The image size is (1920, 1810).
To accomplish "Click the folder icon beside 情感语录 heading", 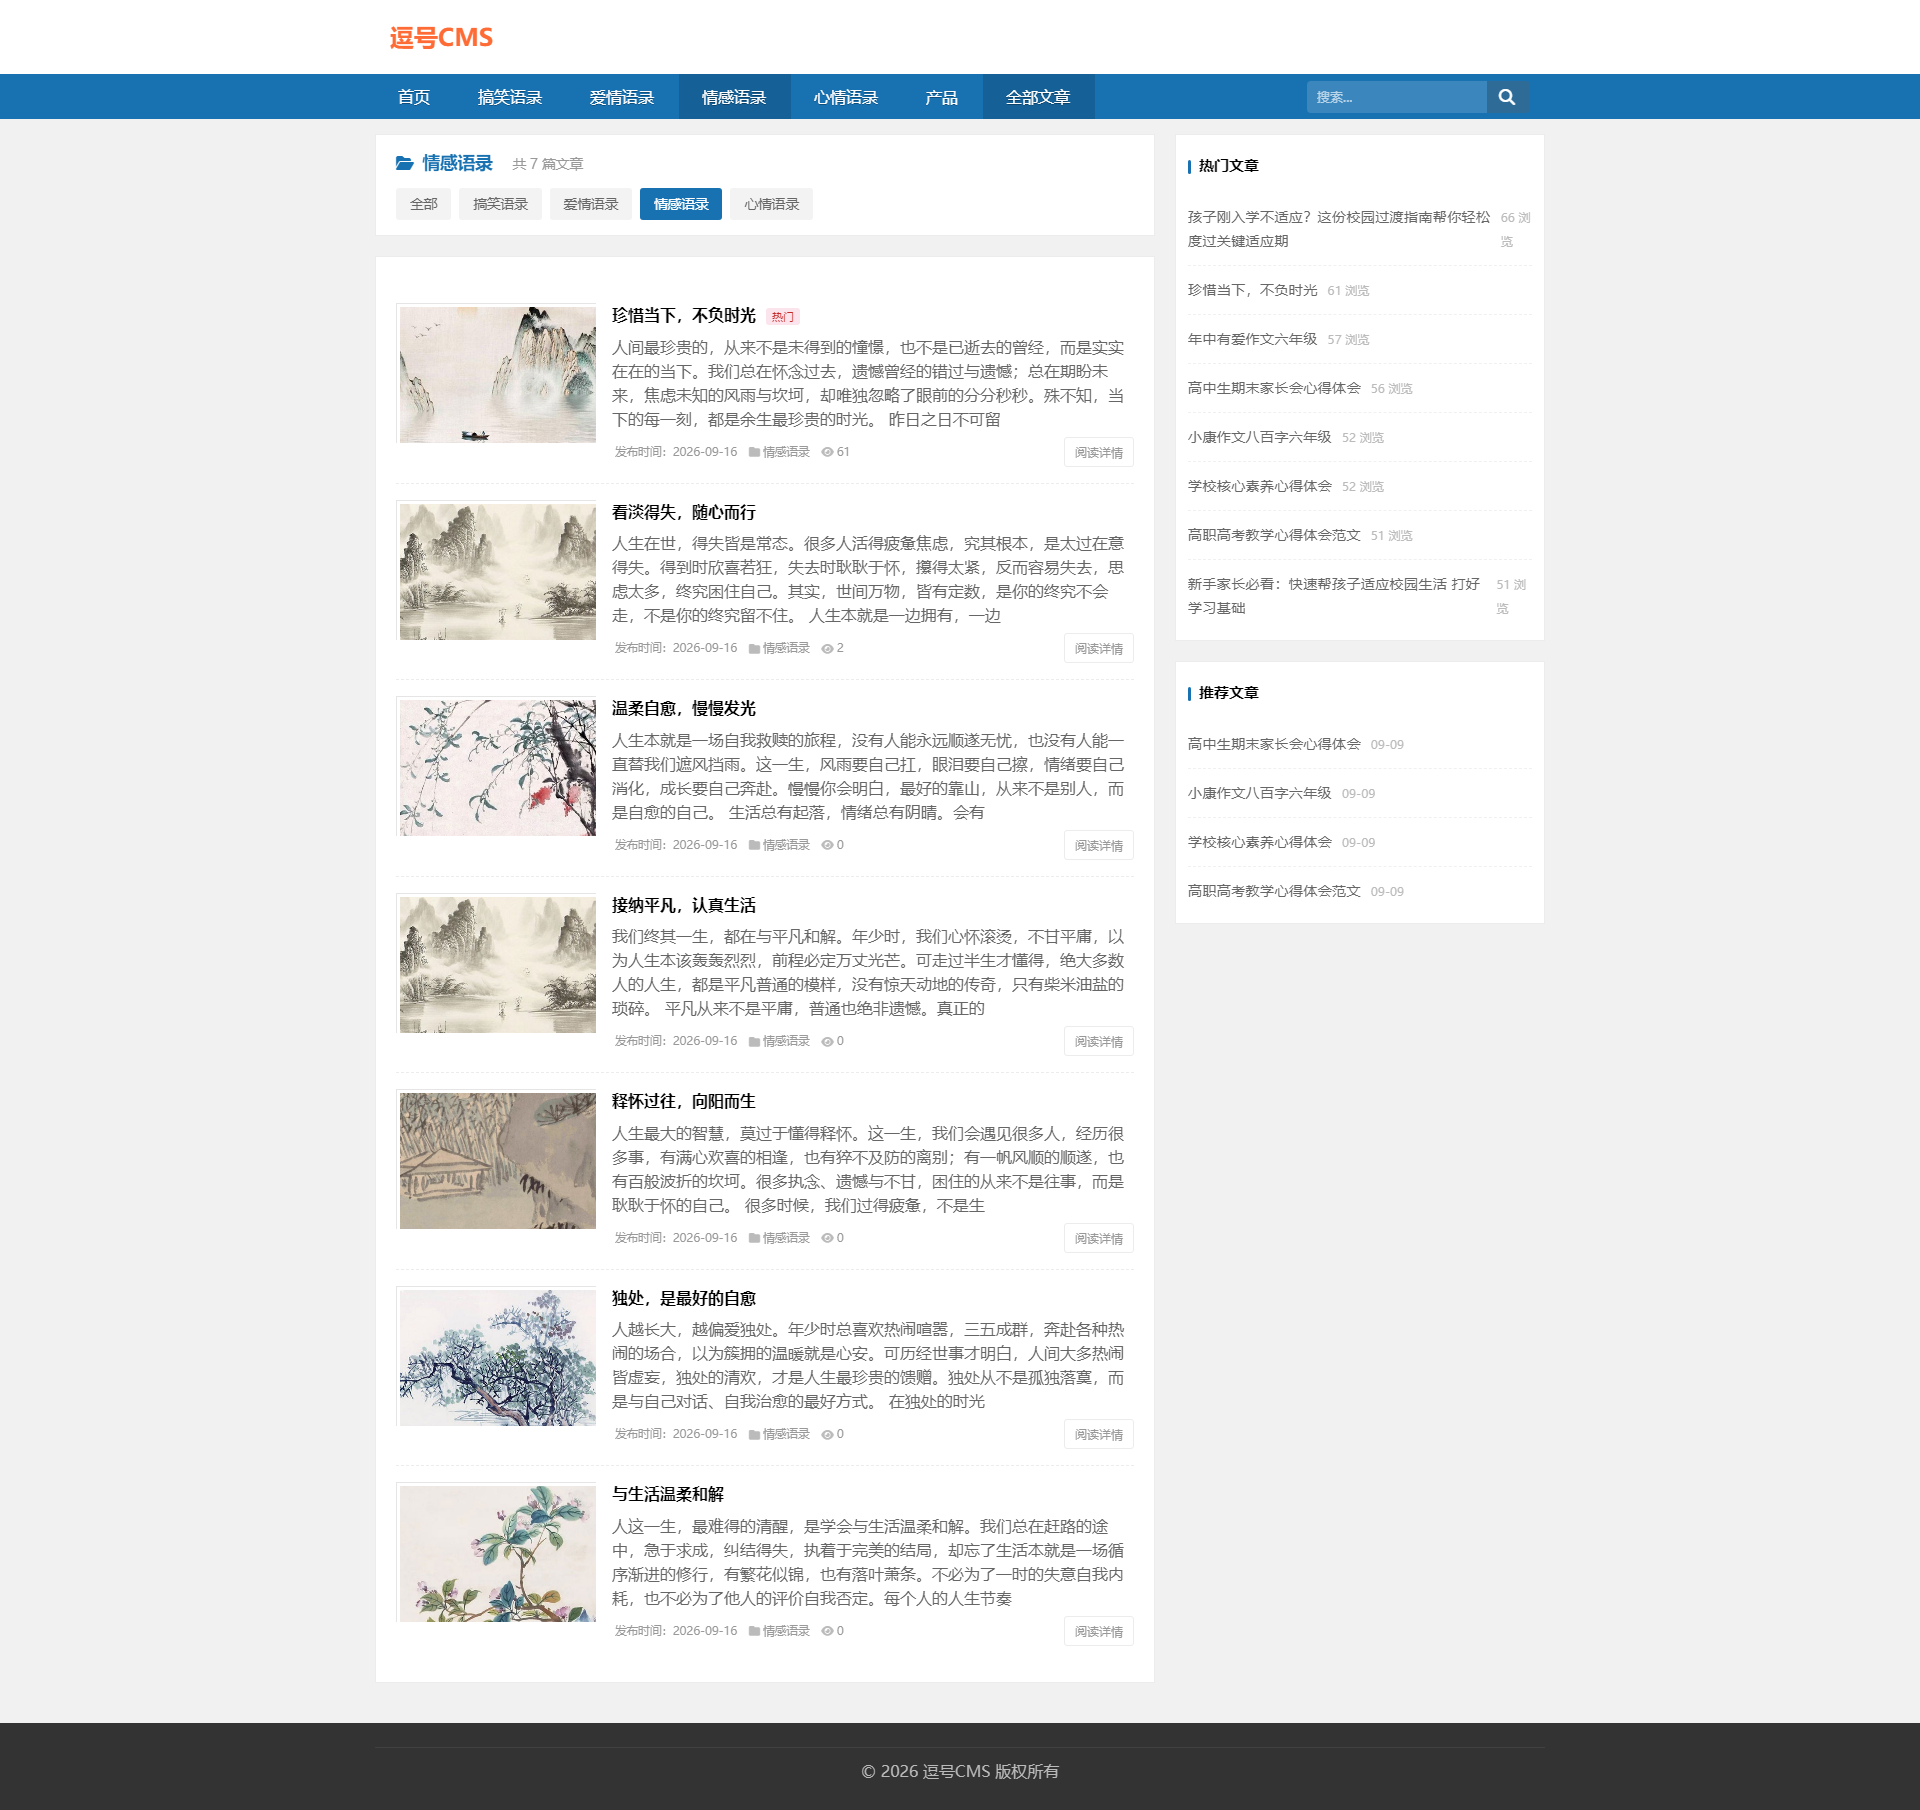I will (x=404, y=163).
